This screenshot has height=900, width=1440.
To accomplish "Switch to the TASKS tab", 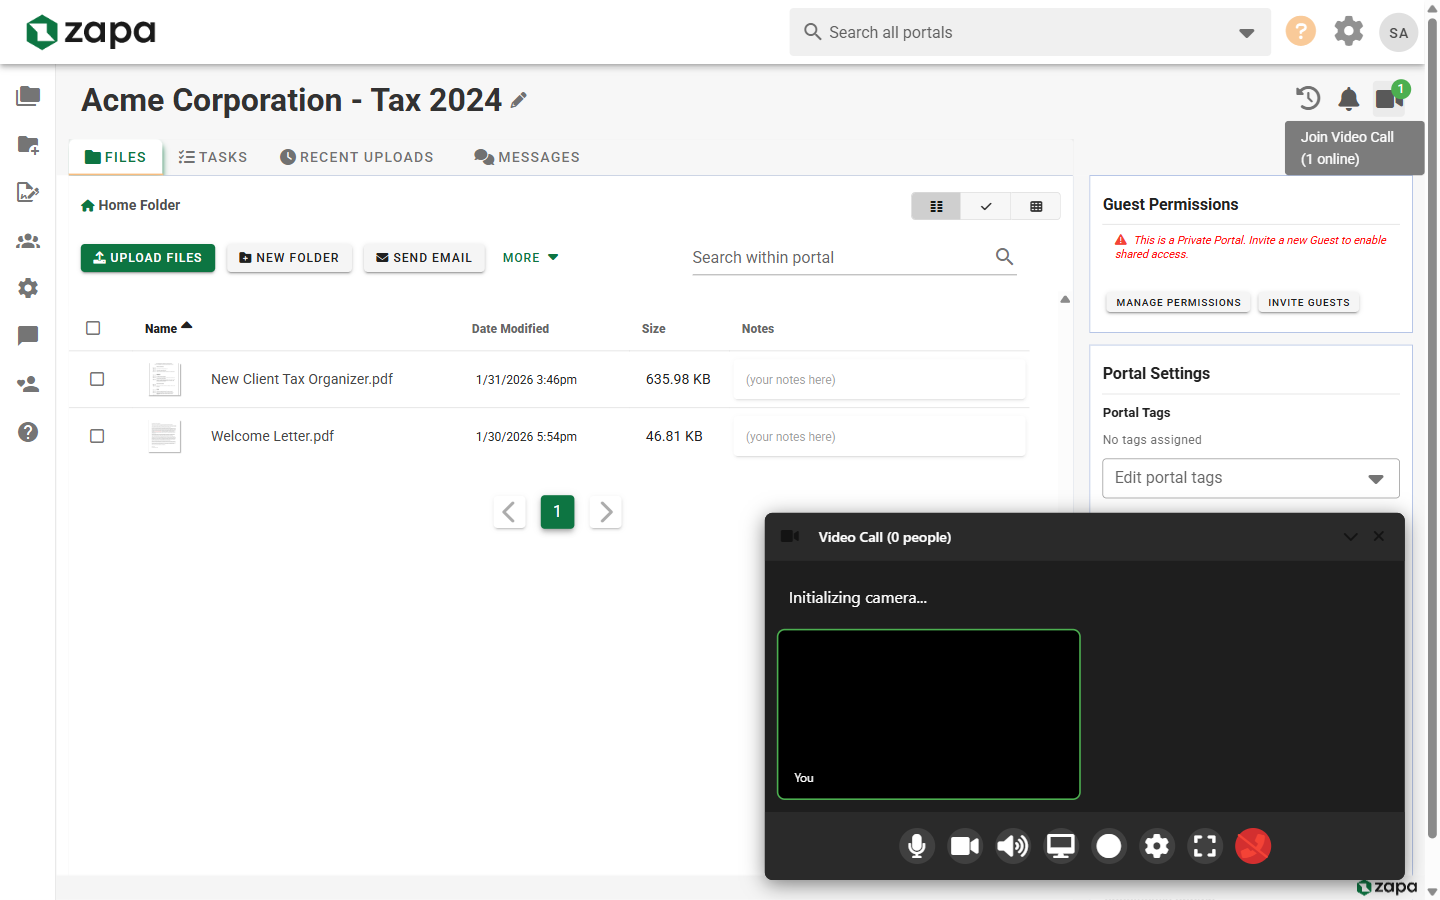I will point(213,157).
